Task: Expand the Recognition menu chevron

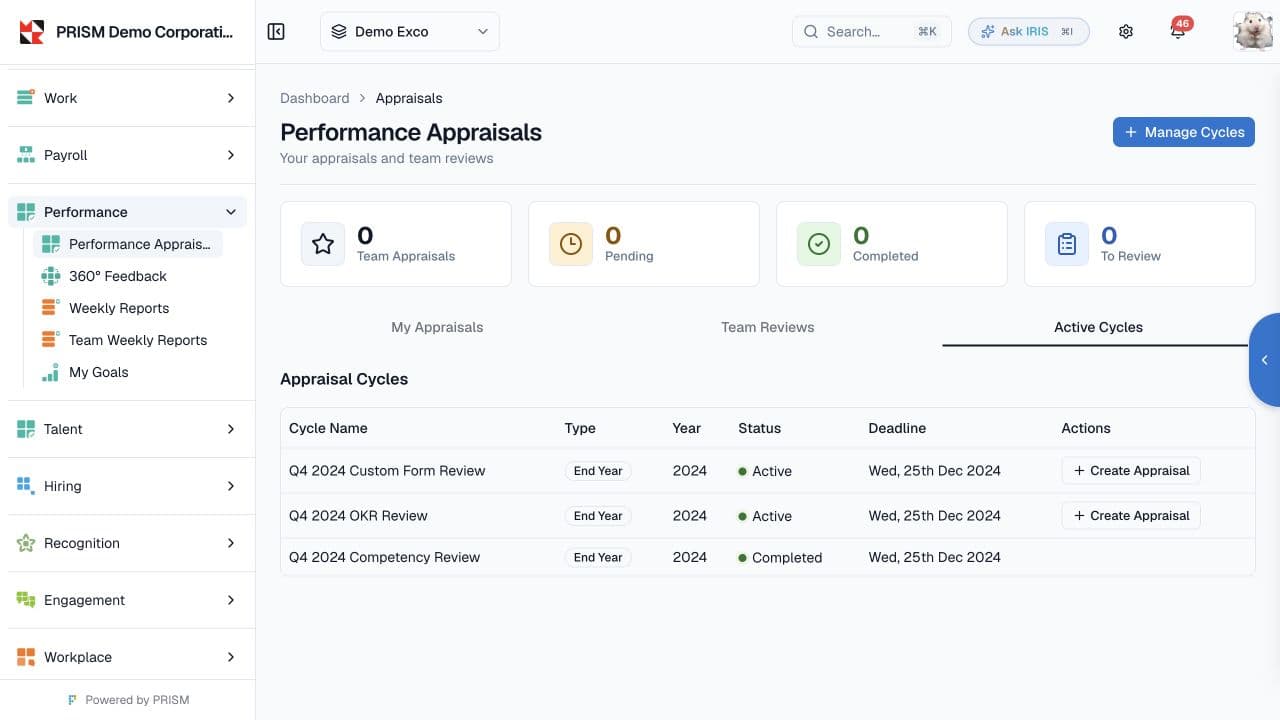Action: pyautogui.click(x=231, y=543)
